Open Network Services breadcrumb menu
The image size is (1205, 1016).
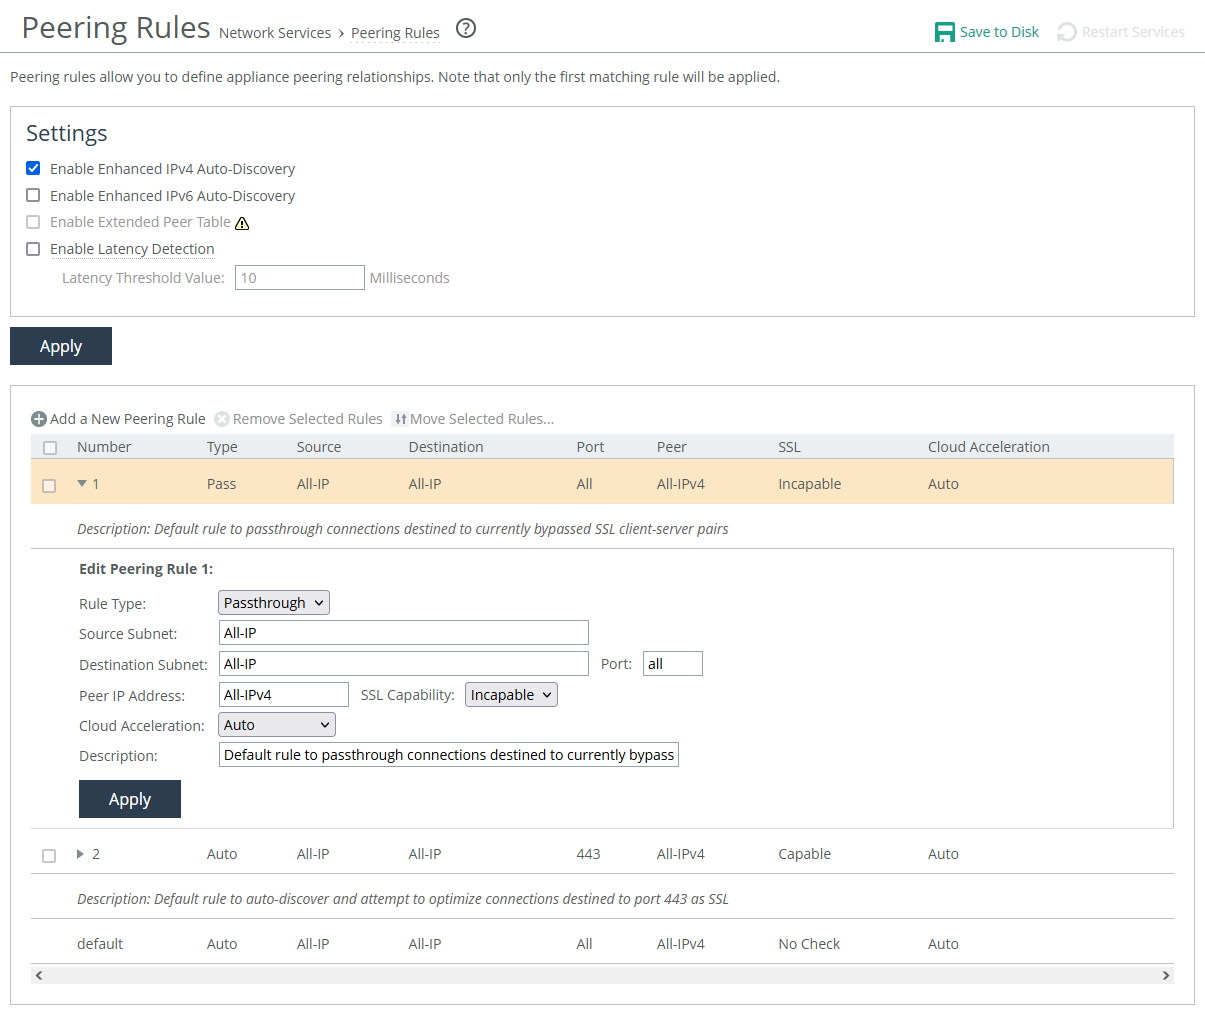tap(275, 33)
